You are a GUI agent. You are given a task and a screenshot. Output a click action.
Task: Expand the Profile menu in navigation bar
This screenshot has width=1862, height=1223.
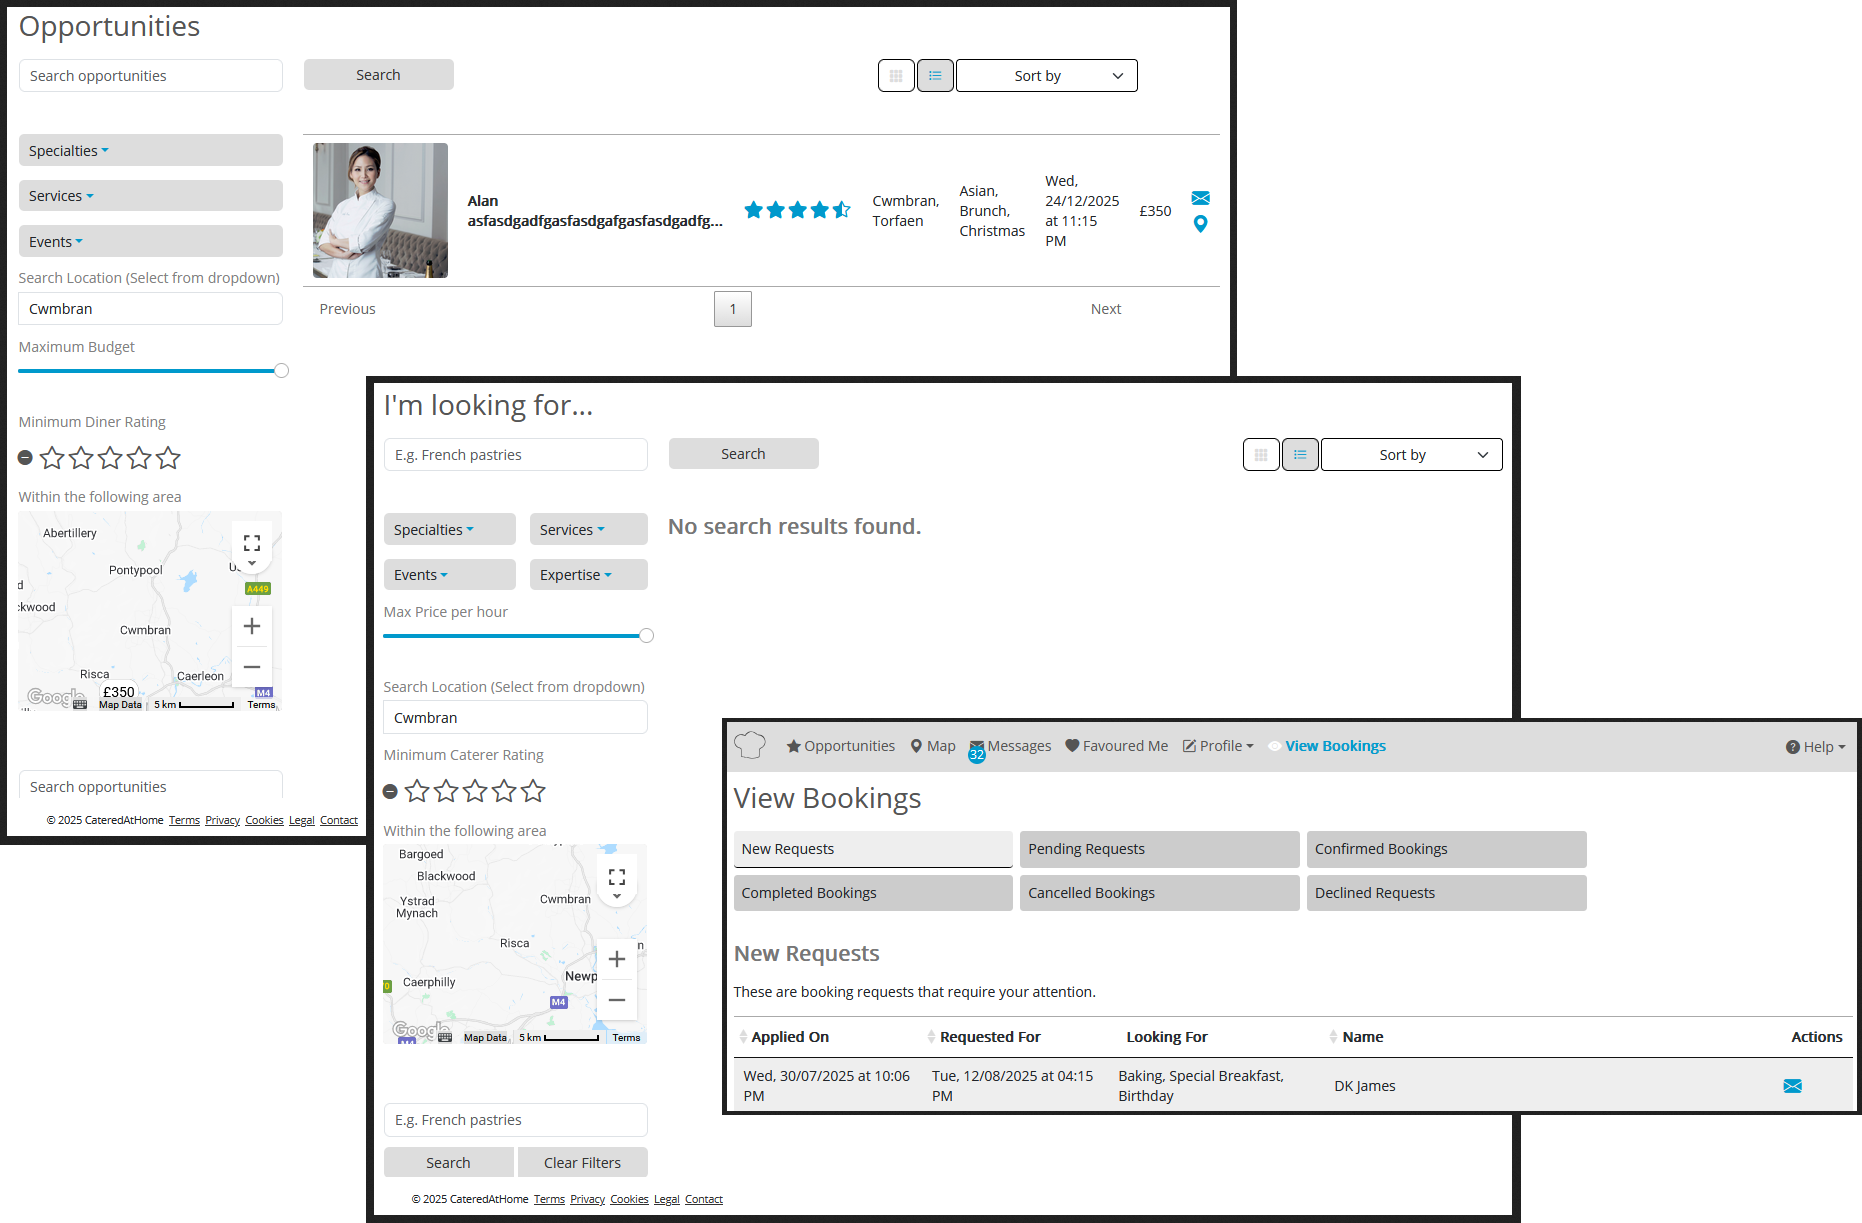(x=1218, y=746)
